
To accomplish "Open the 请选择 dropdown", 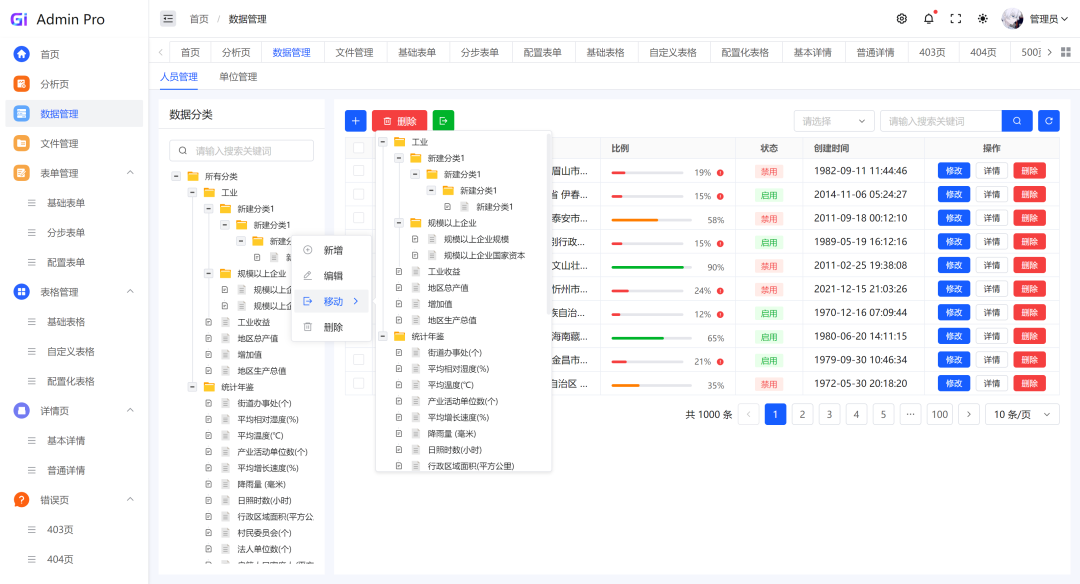I will click(834, 121).
